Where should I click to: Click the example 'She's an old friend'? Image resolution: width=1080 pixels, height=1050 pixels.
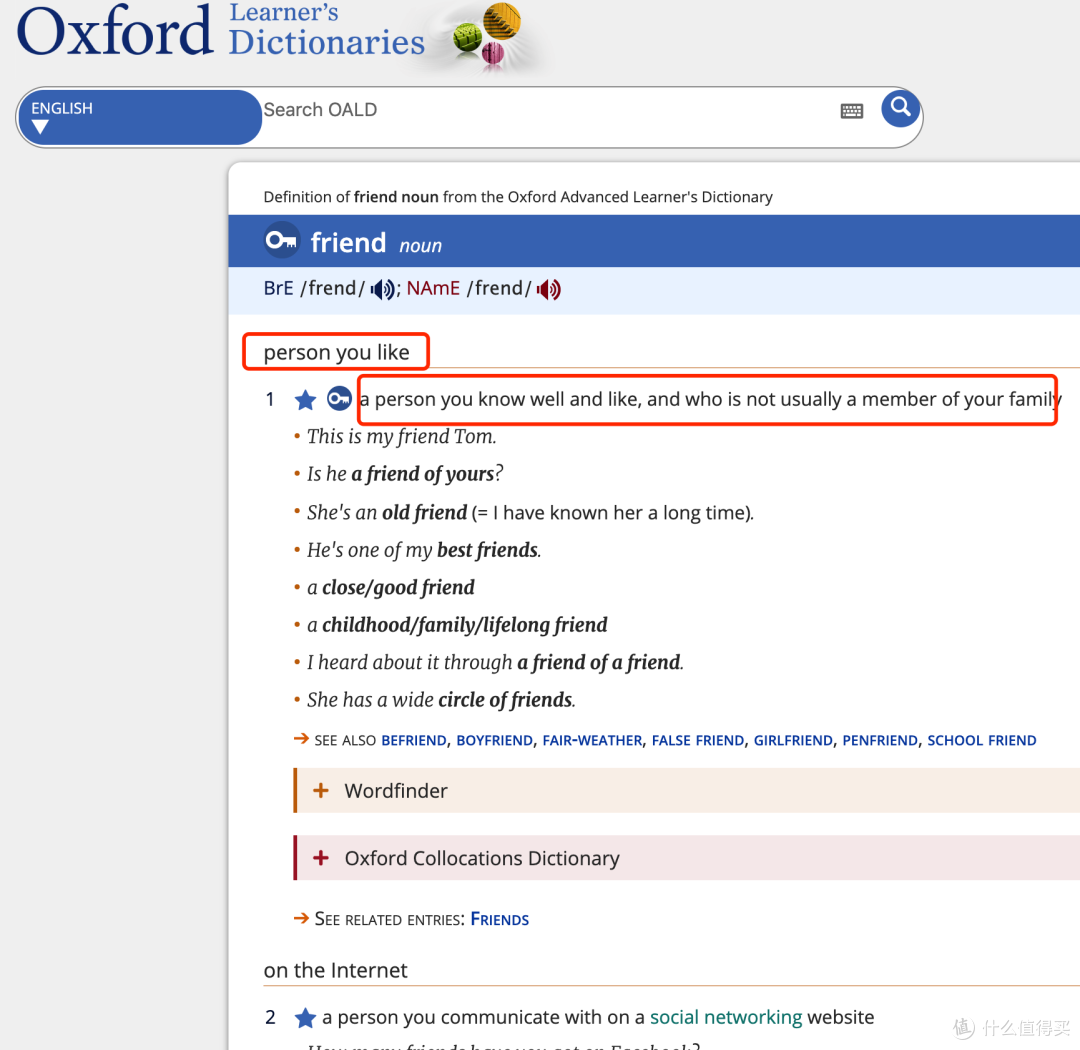[x=387, y=513]
